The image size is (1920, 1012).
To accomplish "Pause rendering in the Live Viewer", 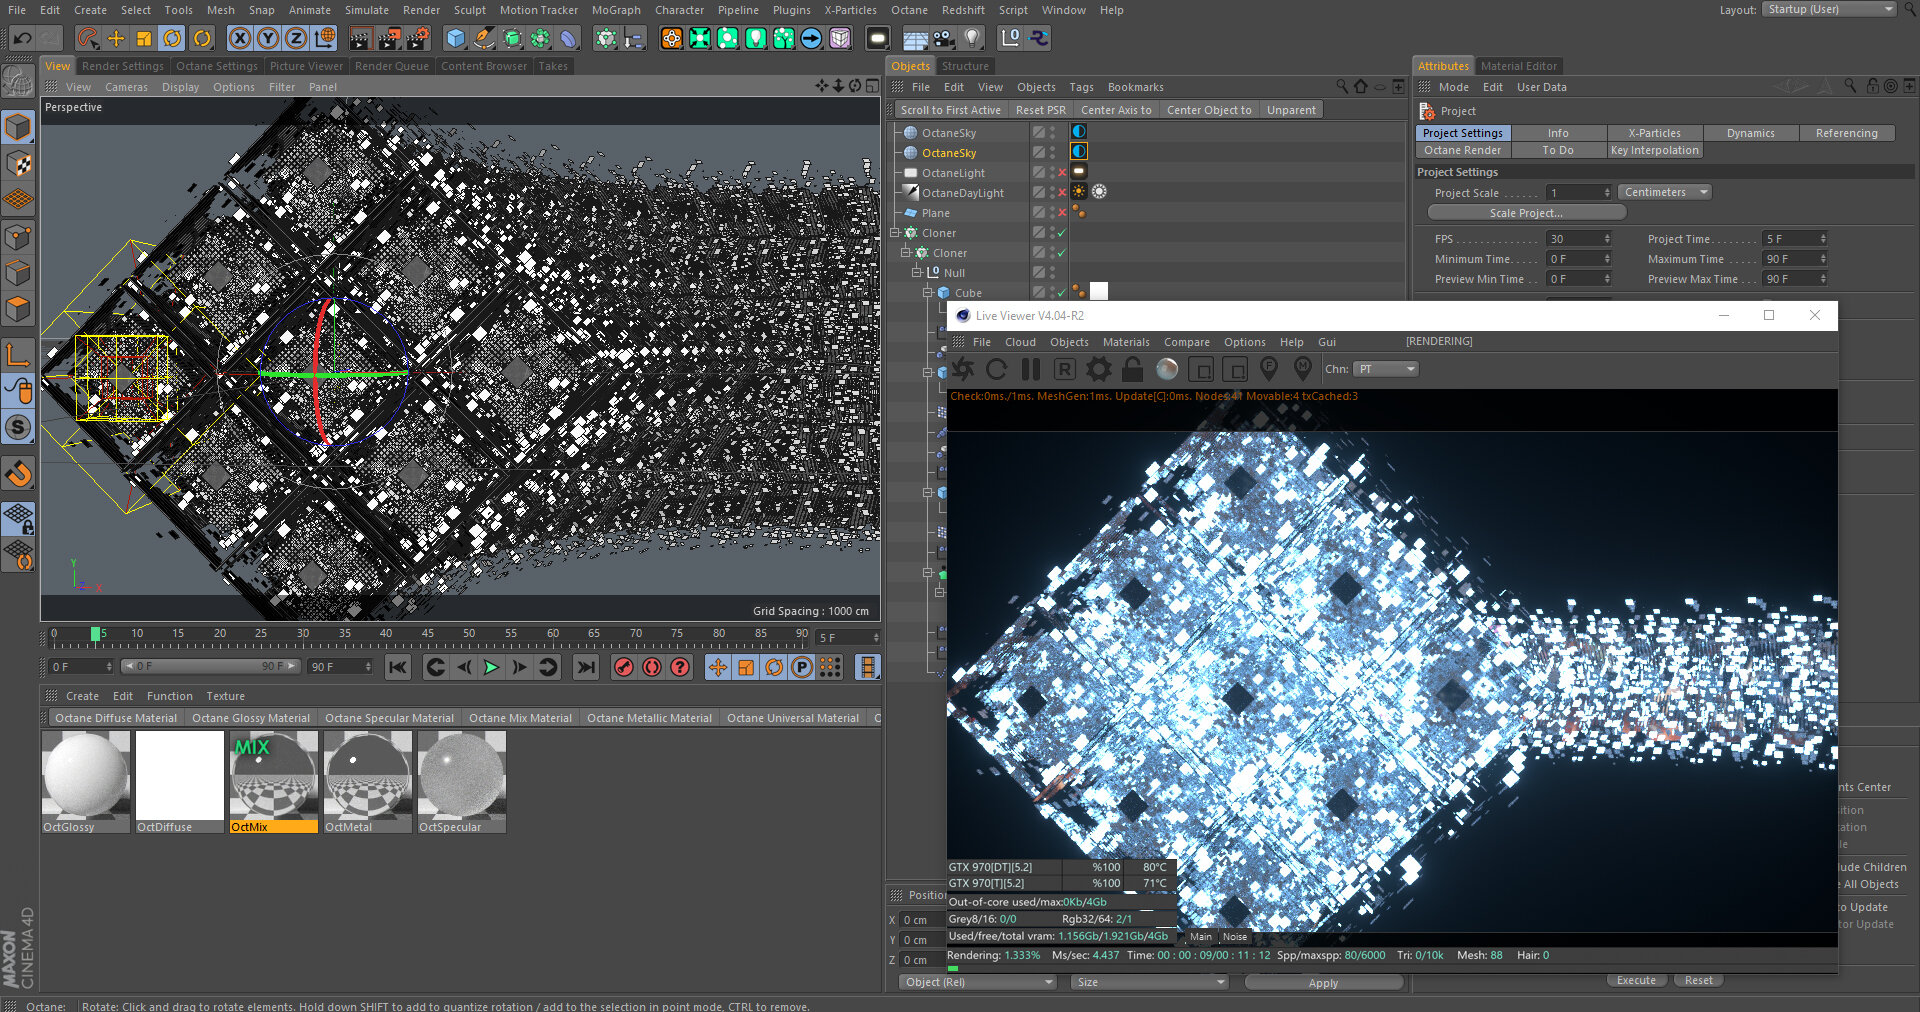I will coord(1031,370).
